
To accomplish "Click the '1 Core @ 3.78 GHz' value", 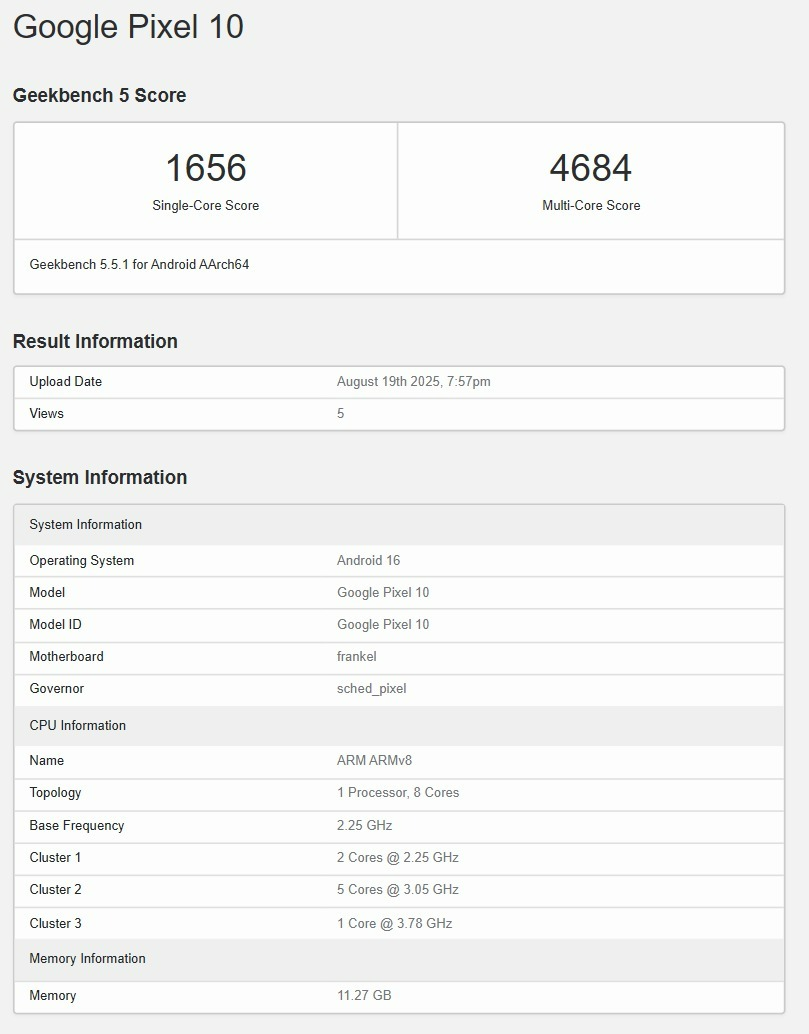I will coord(394,923).
